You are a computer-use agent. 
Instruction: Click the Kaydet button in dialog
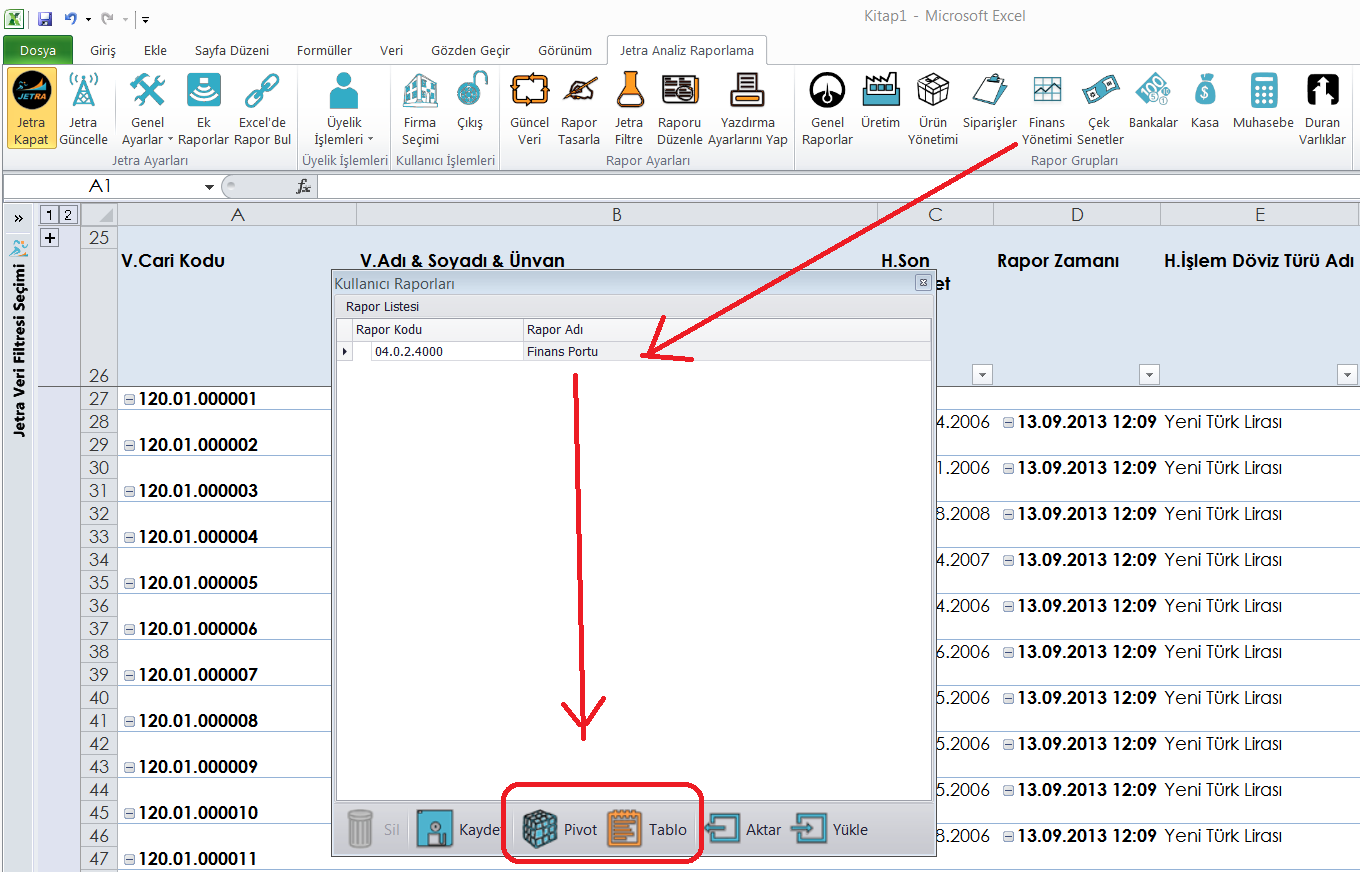pos(457,829)
